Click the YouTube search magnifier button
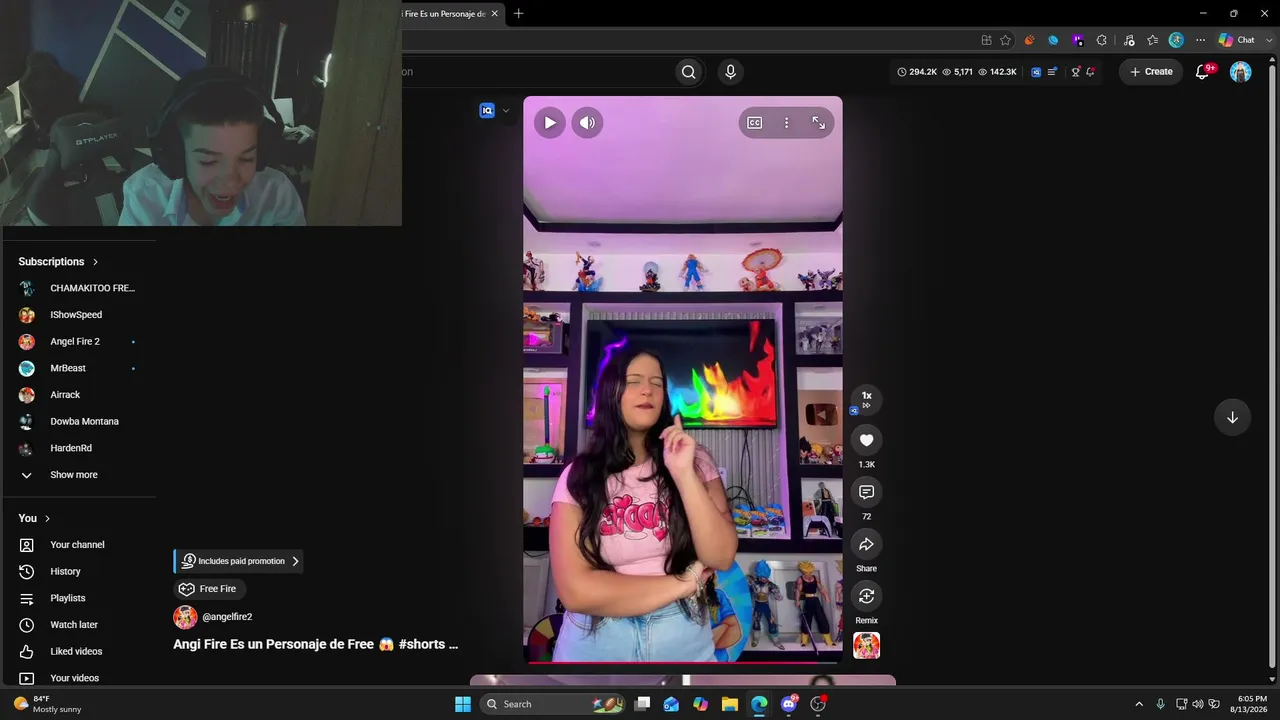 [x=688, y=72]
